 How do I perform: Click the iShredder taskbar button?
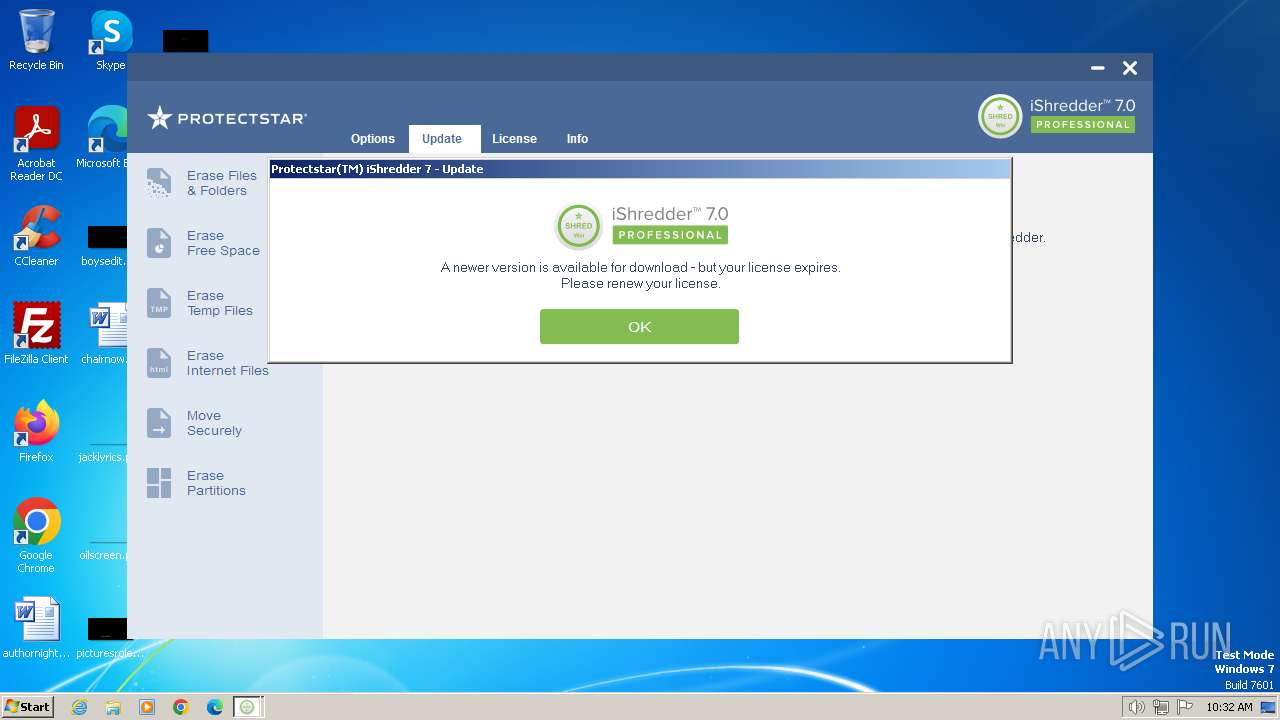[x=248, y=707]
